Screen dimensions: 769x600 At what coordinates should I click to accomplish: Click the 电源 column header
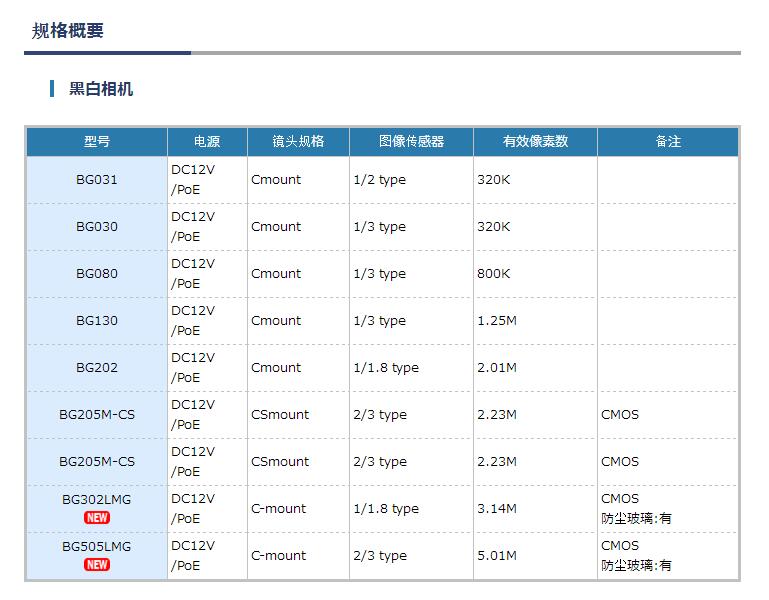pyautogui.click(x=207, y=142)
